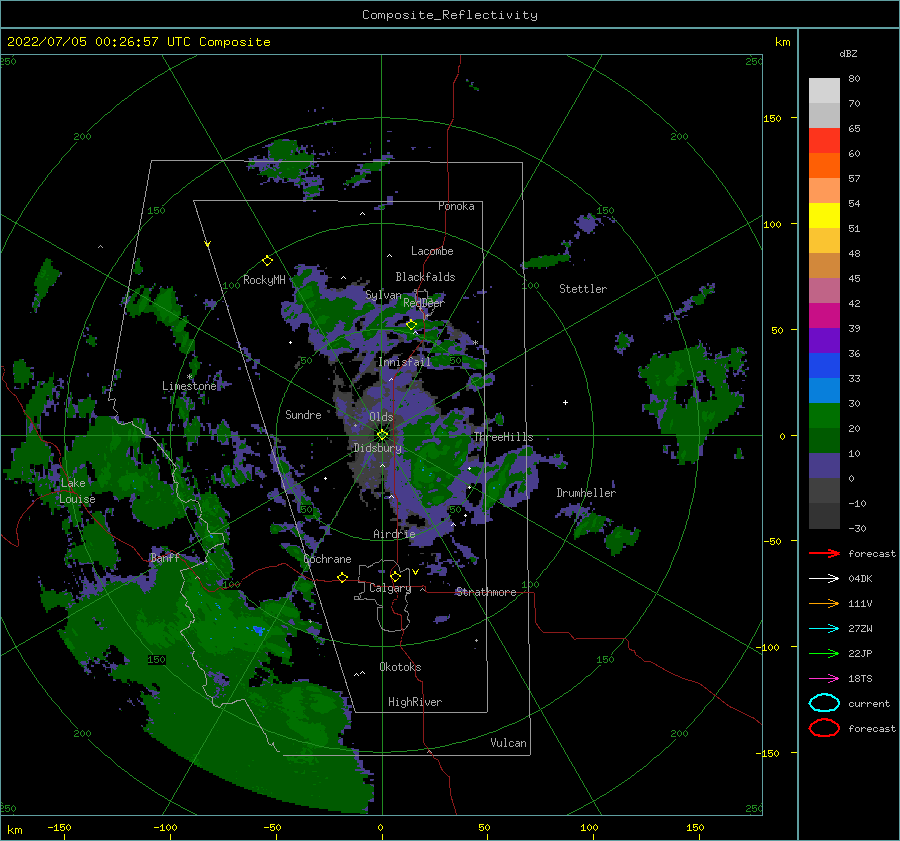Click the yellow radar-site diamond at map center
900x841 pixels.
(382, 435)
